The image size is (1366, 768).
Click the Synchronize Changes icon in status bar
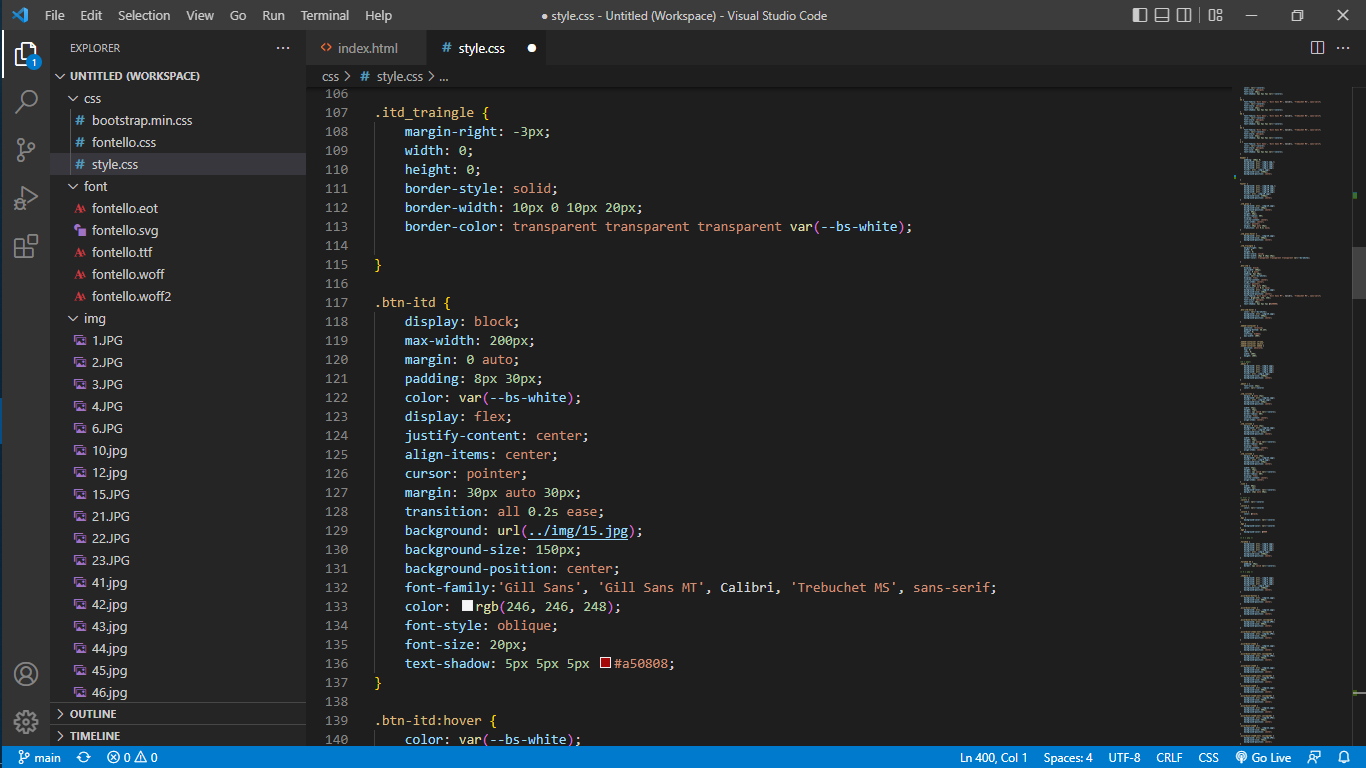[x=84, y=757]
